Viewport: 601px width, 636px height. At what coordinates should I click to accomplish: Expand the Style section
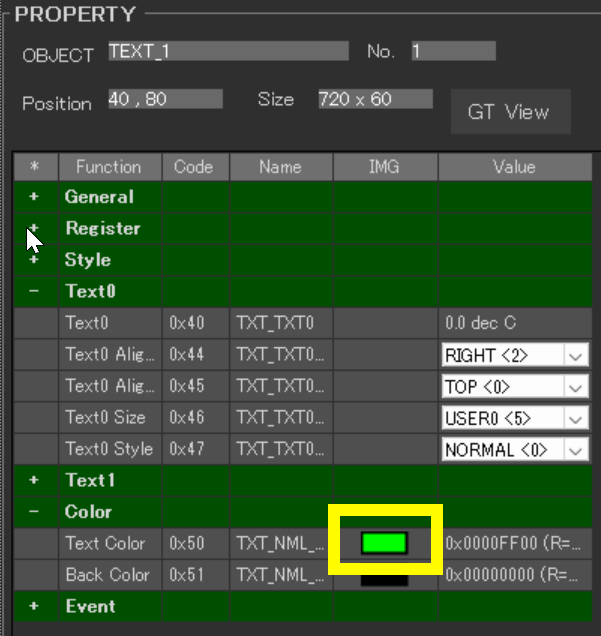tap(35, 260)
